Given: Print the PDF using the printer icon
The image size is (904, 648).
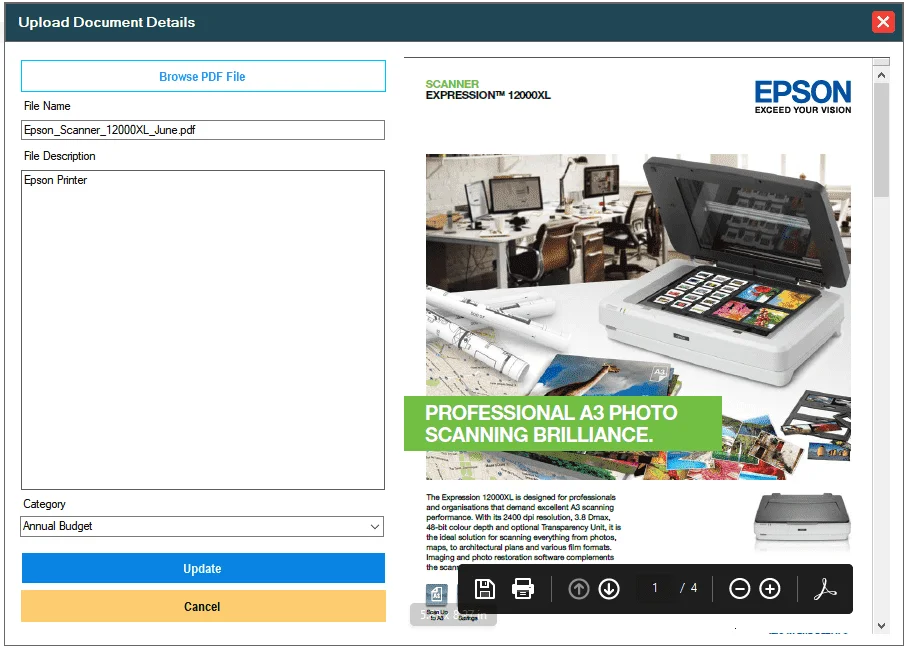Looking at the screenshot, I should click(523, 589).
